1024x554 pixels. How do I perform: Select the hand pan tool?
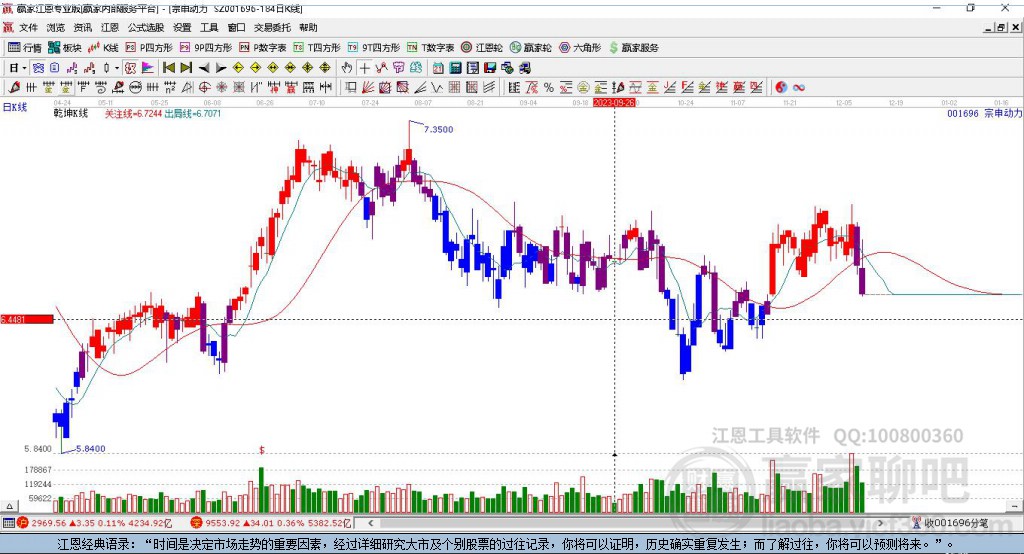click(x=347, y=68)
